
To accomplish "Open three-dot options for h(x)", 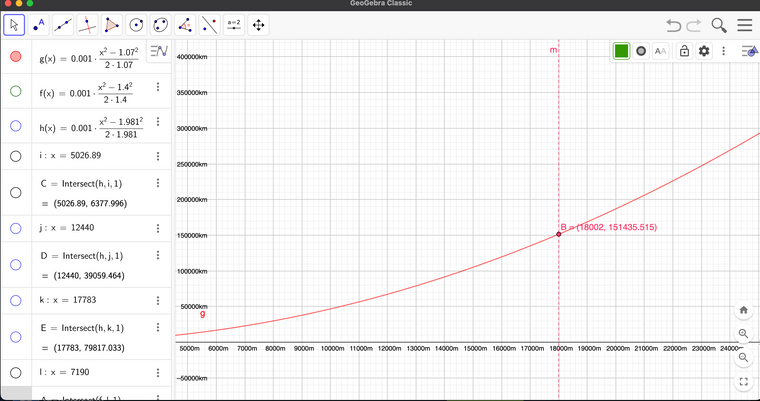I will tap(158, 121).
